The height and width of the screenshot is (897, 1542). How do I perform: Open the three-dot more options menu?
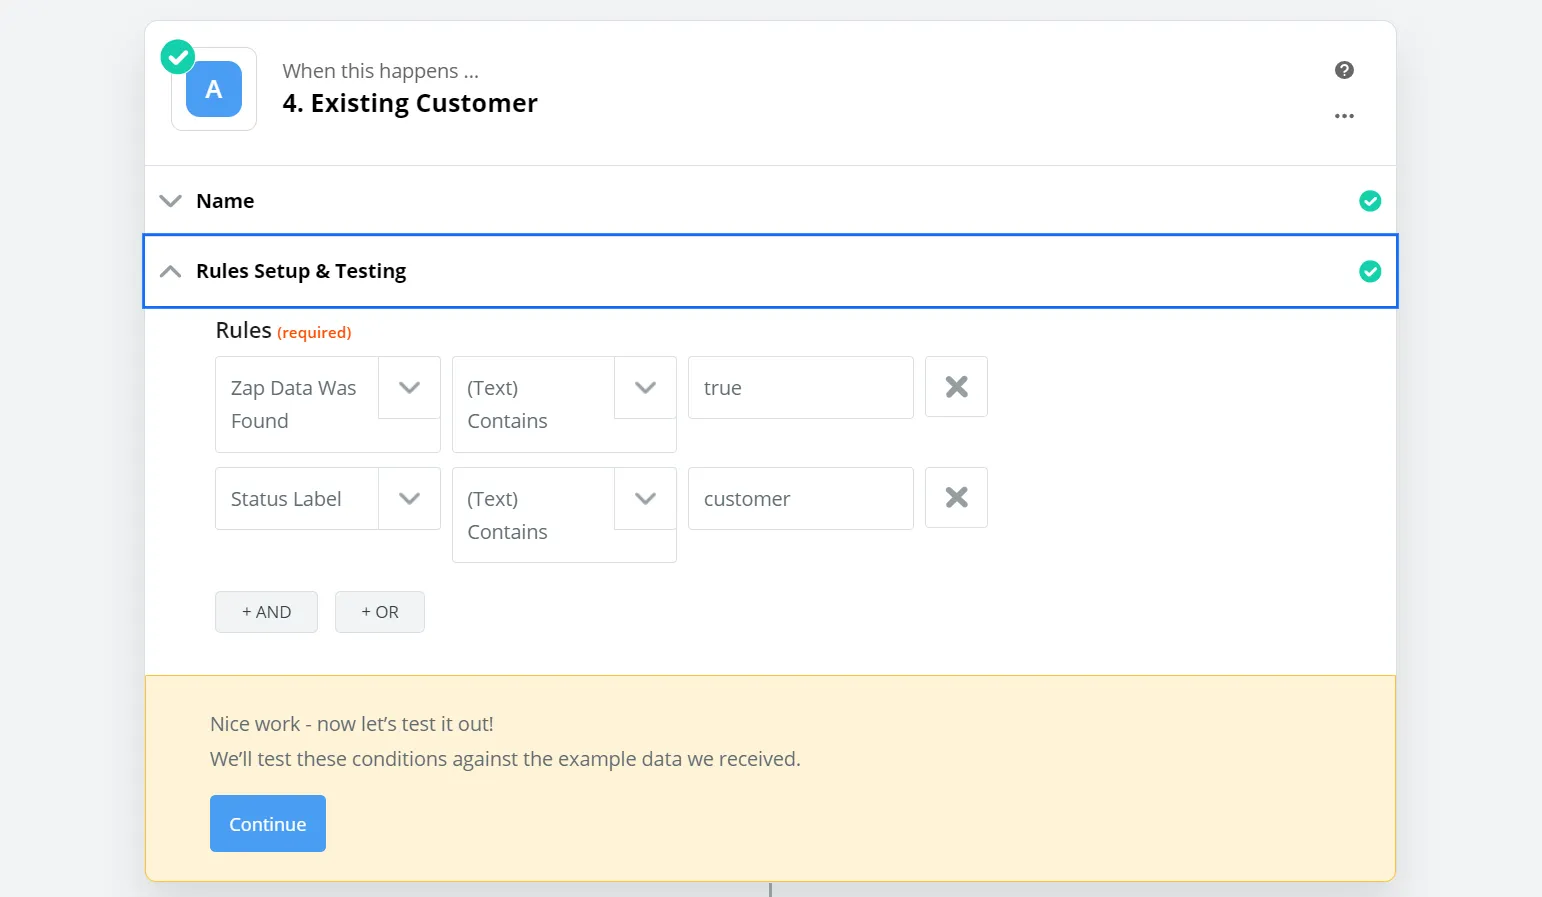point(1344,116)
